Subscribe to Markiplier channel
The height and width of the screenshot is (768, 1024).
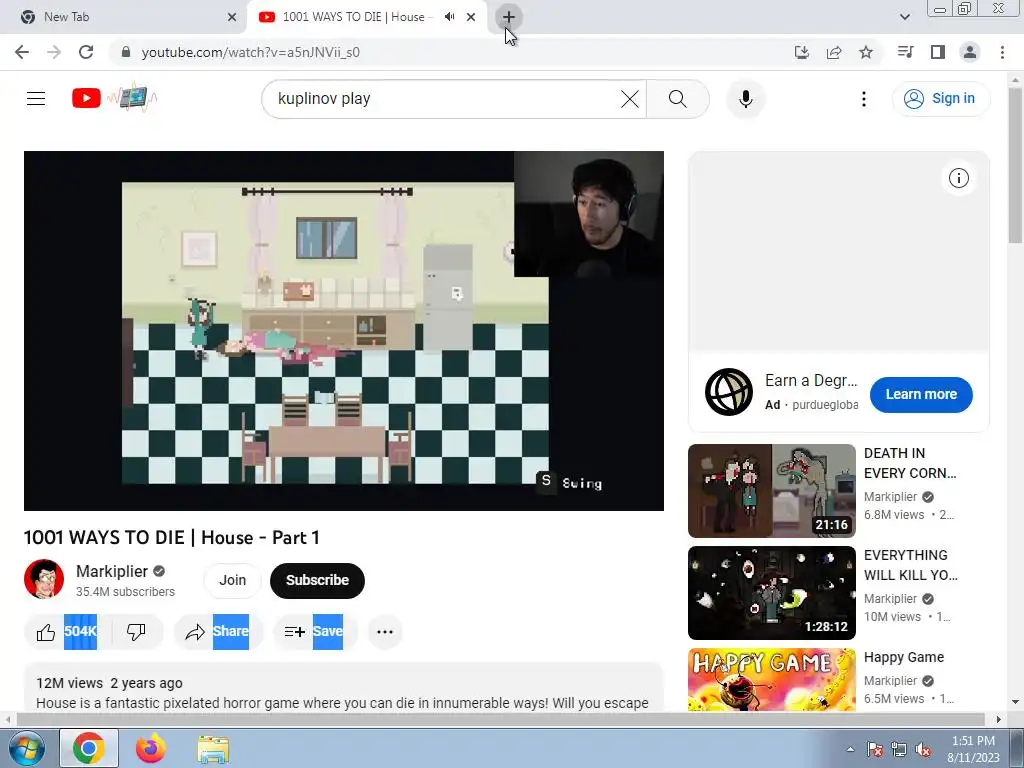point(317,581)
